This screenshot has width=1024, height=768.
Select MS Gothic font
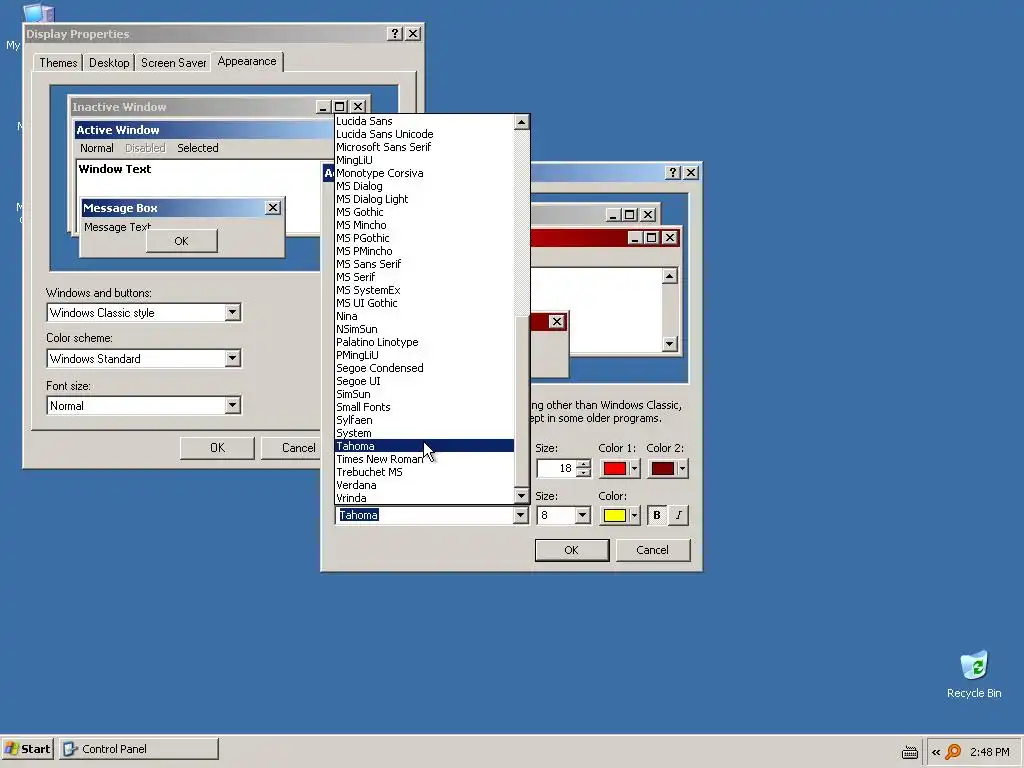[424, 212]
